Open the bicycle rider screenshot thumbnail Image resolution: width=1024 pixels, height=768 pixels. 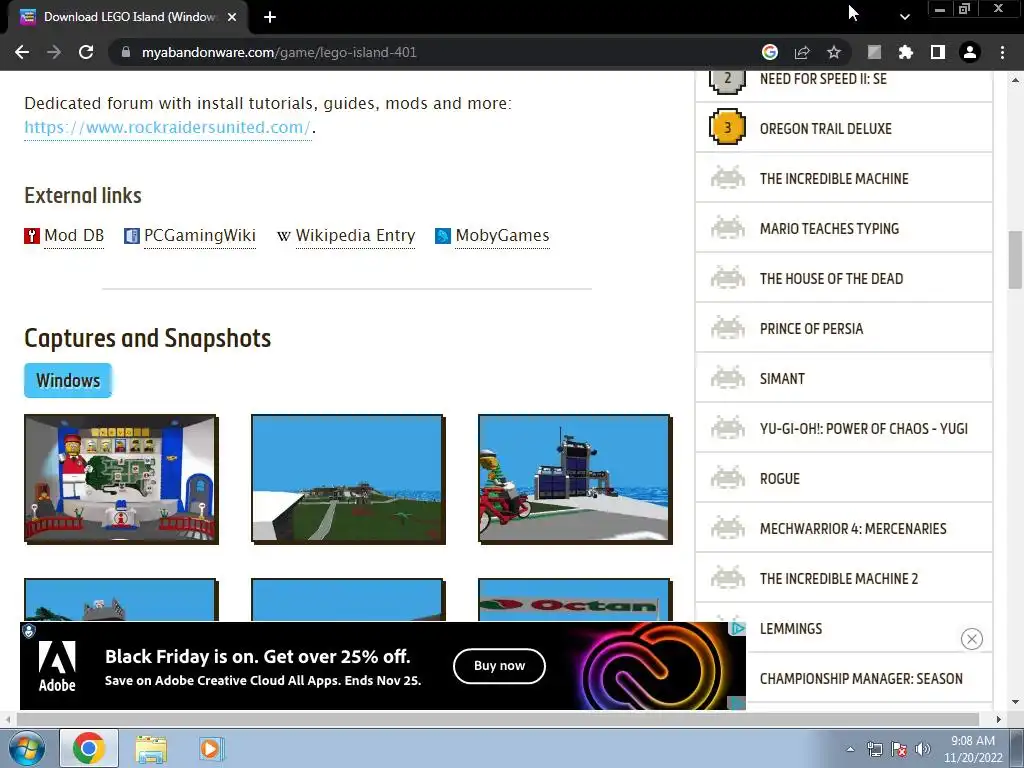pos(575,479)
